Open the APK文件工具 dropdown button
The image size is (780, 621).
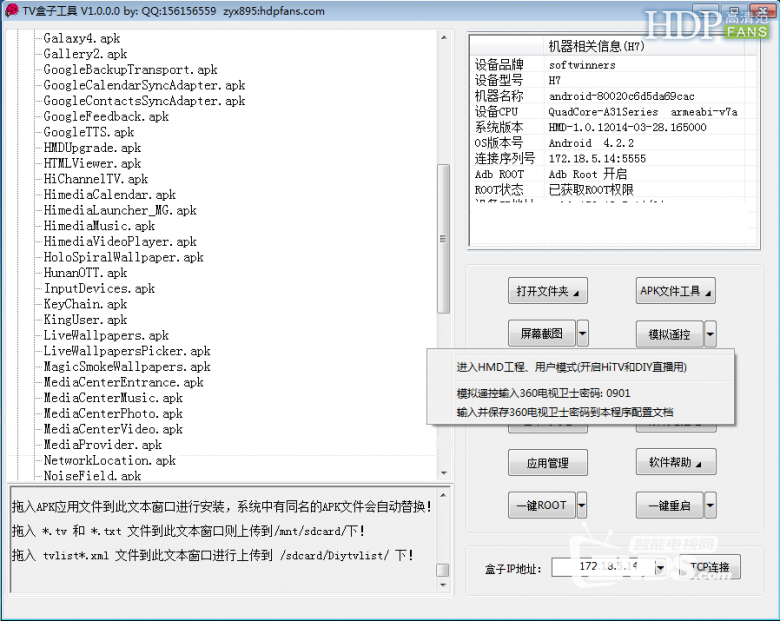click(x=676, y=291)
